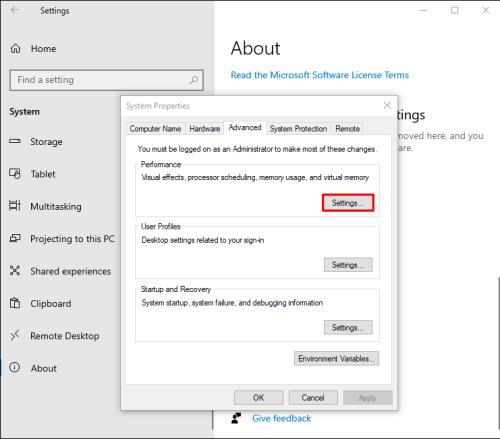Close the Settings window
Screen dimensions: 500x439
coord(486,10)
